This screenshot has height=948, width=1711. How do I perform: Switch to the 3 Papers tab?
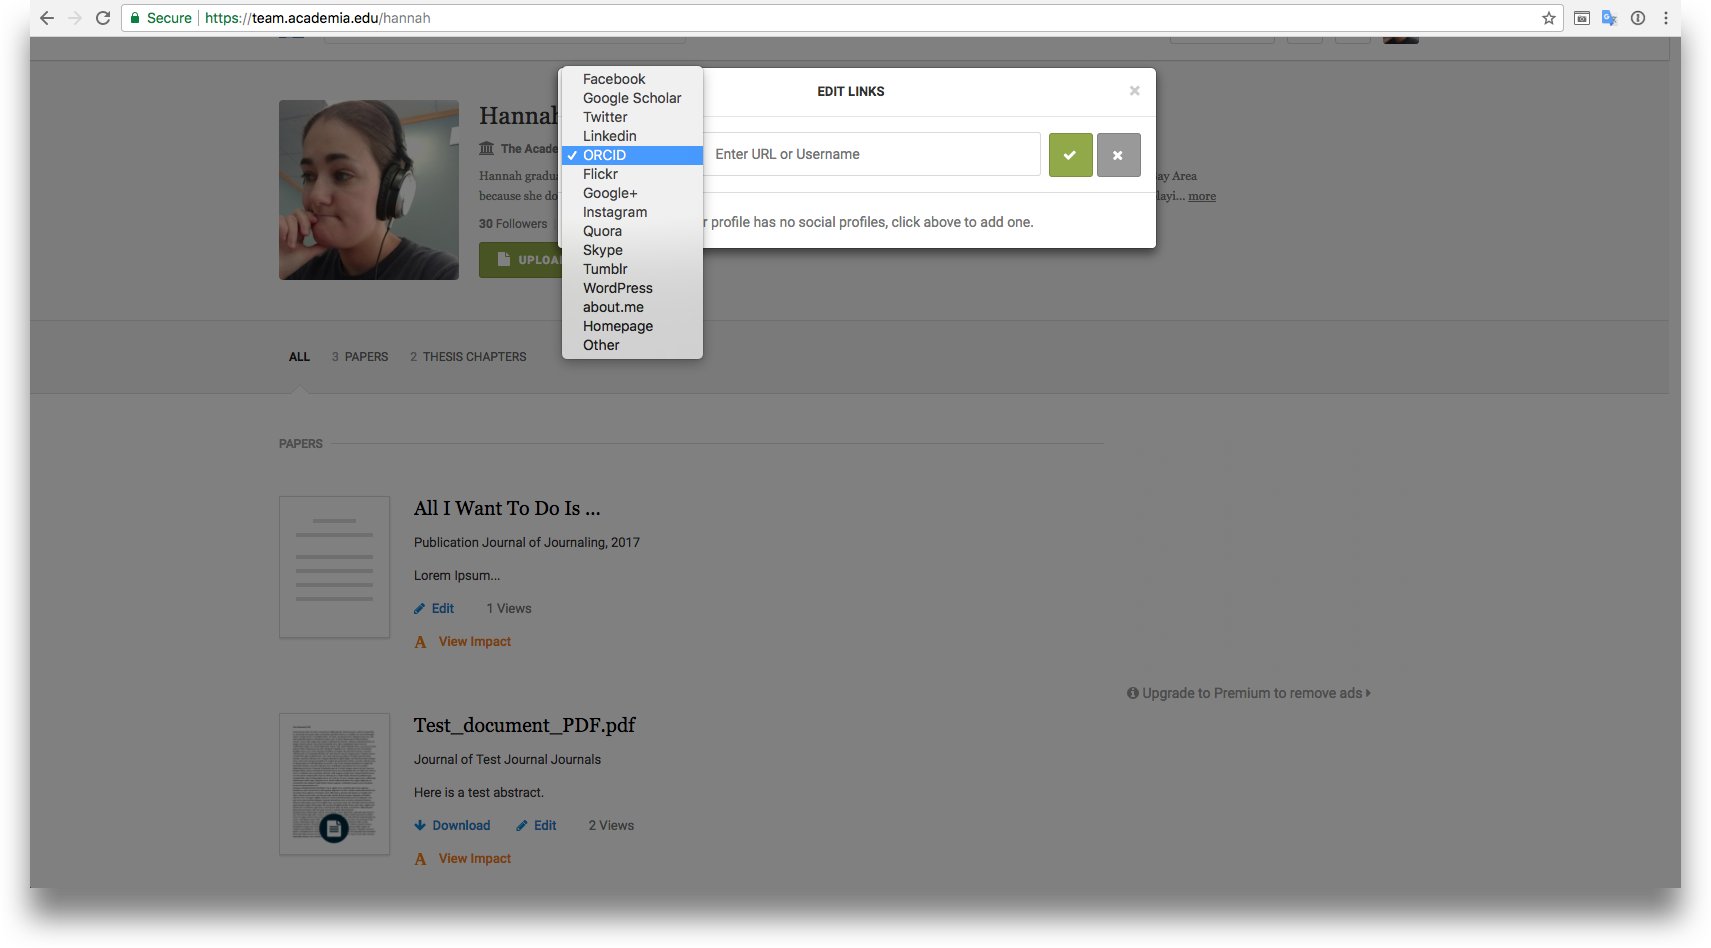360,357
